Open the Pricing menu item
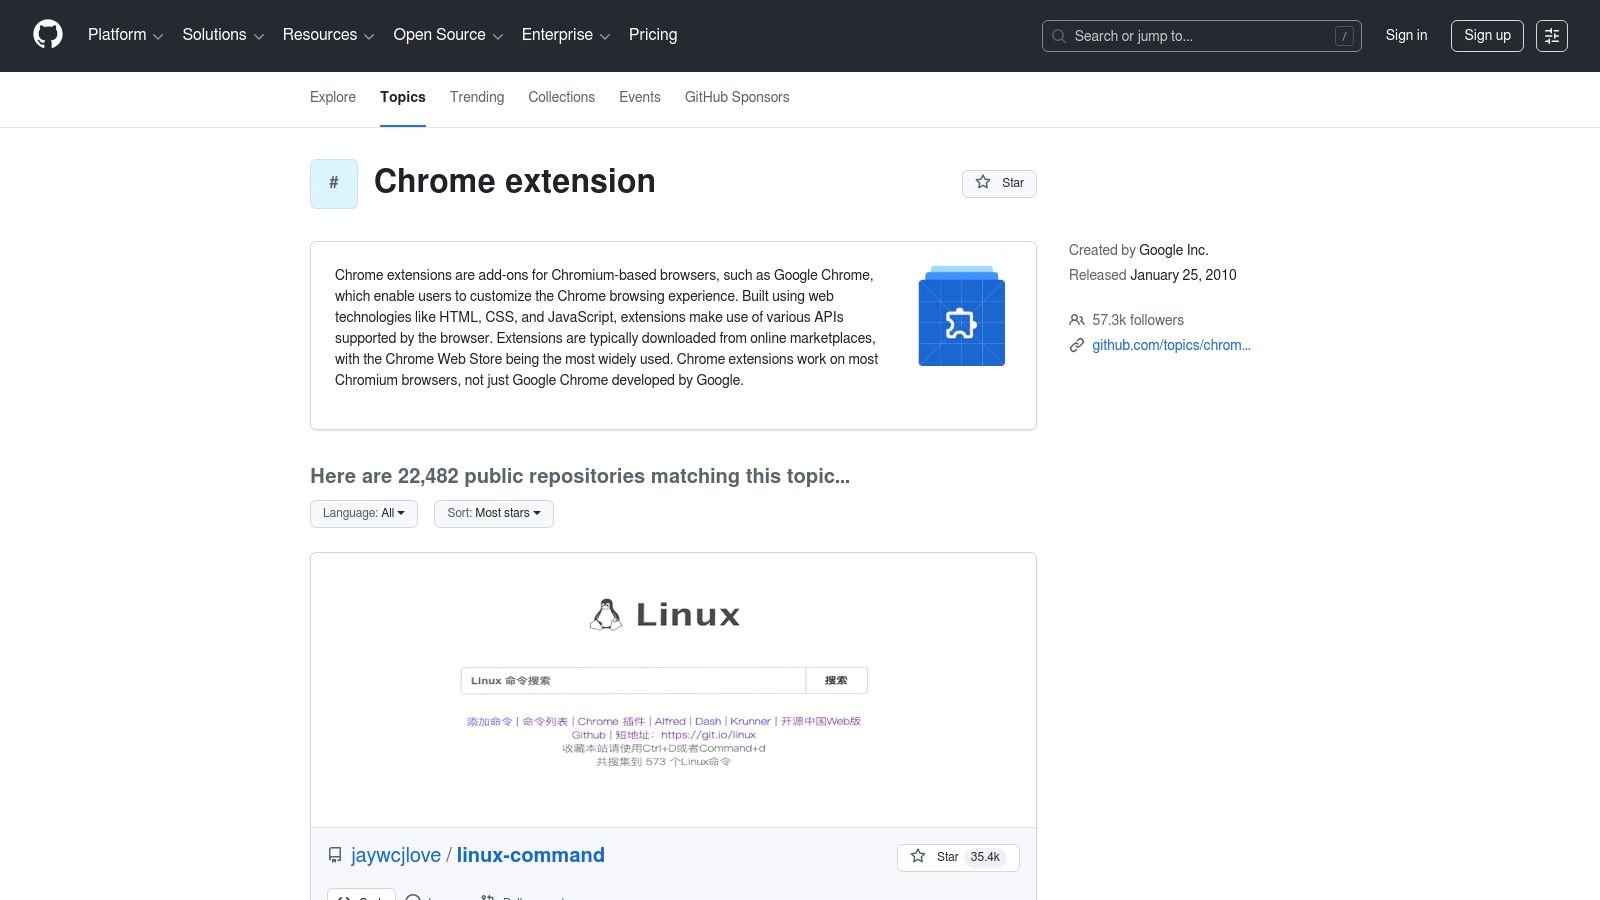The height and width of the screenshot is (900, 1600). tap(652, 35)
